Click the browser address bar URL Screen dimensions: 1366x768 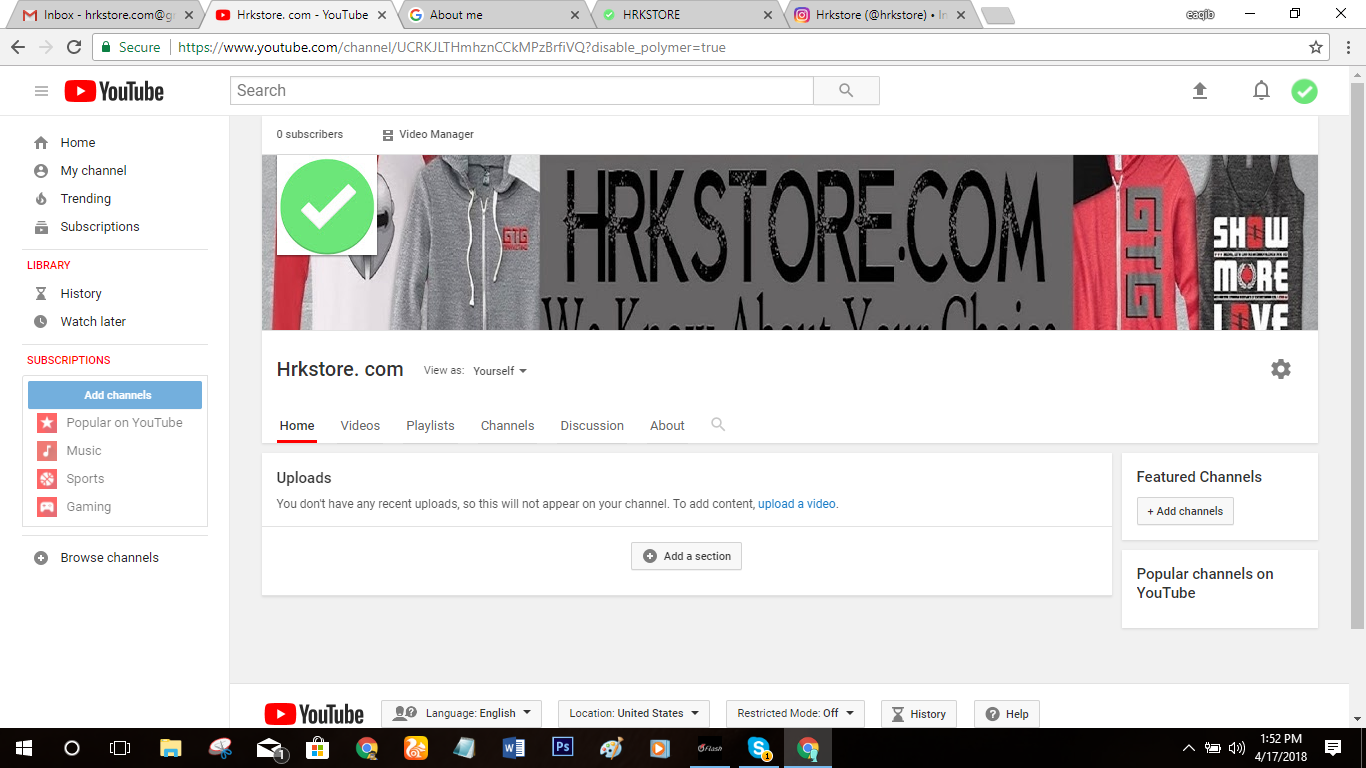tap(452, 47)
